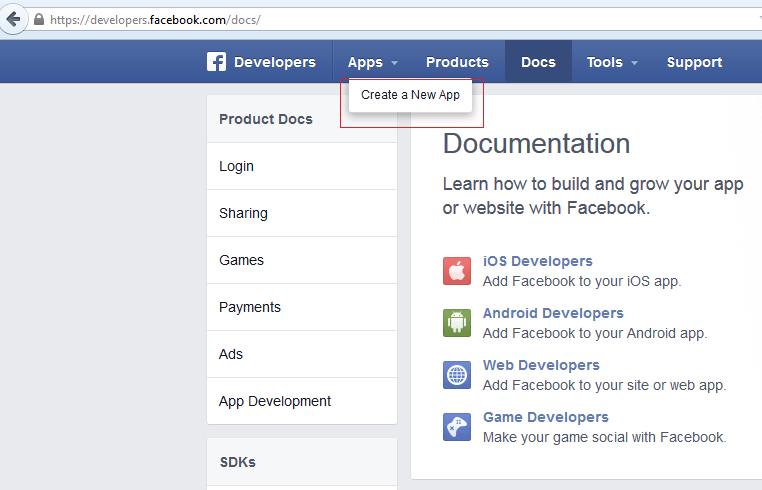Click the red iOS apple icon
The width and height of the screenshot is (762, 490).
[457, 271]
